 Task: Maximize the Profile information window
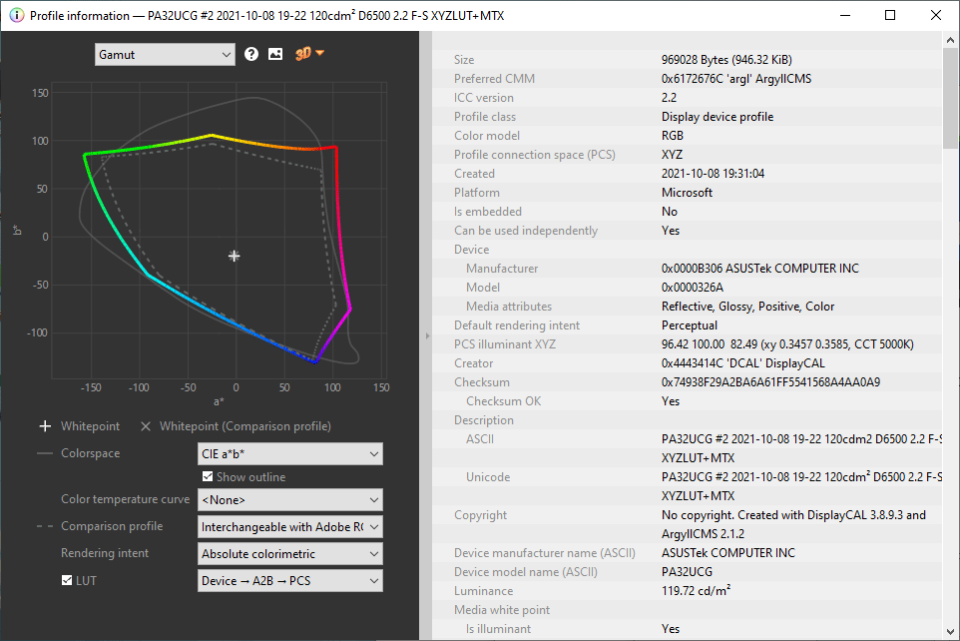click(890, 15)
